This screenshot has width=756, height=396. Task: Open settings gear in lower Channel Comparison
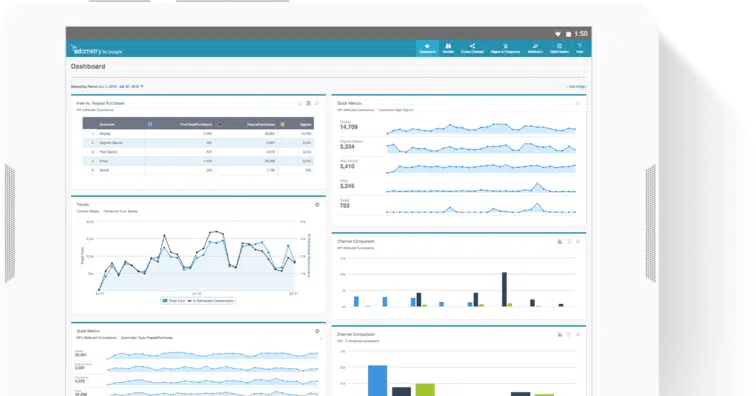coord(578,334)
